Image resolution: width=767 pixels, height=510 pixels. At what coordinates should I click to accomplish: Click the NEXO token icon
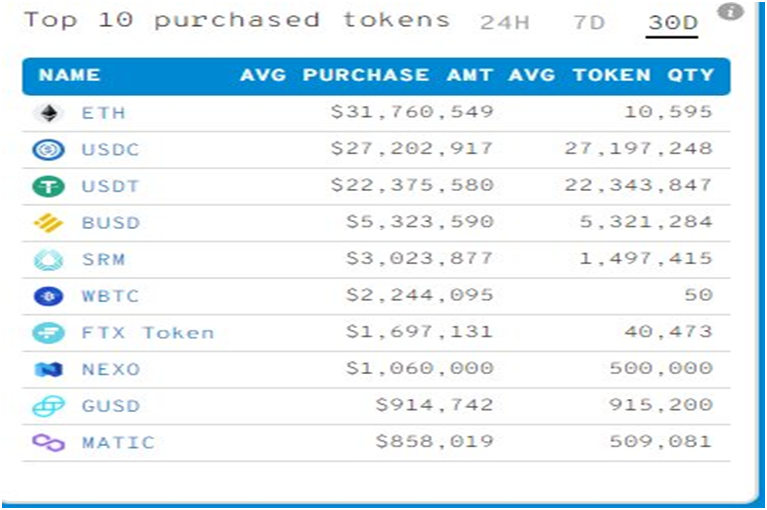click(x=48, y=370)
